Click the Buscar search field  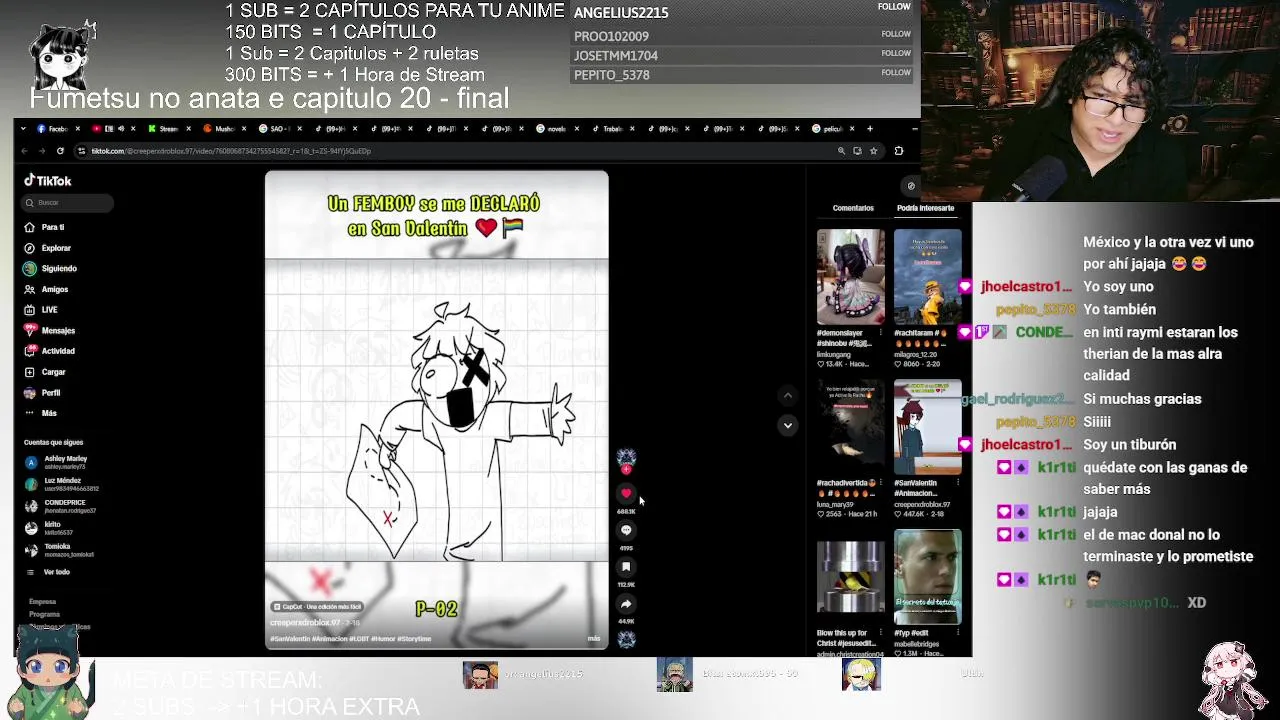click(x=68, y=202)
